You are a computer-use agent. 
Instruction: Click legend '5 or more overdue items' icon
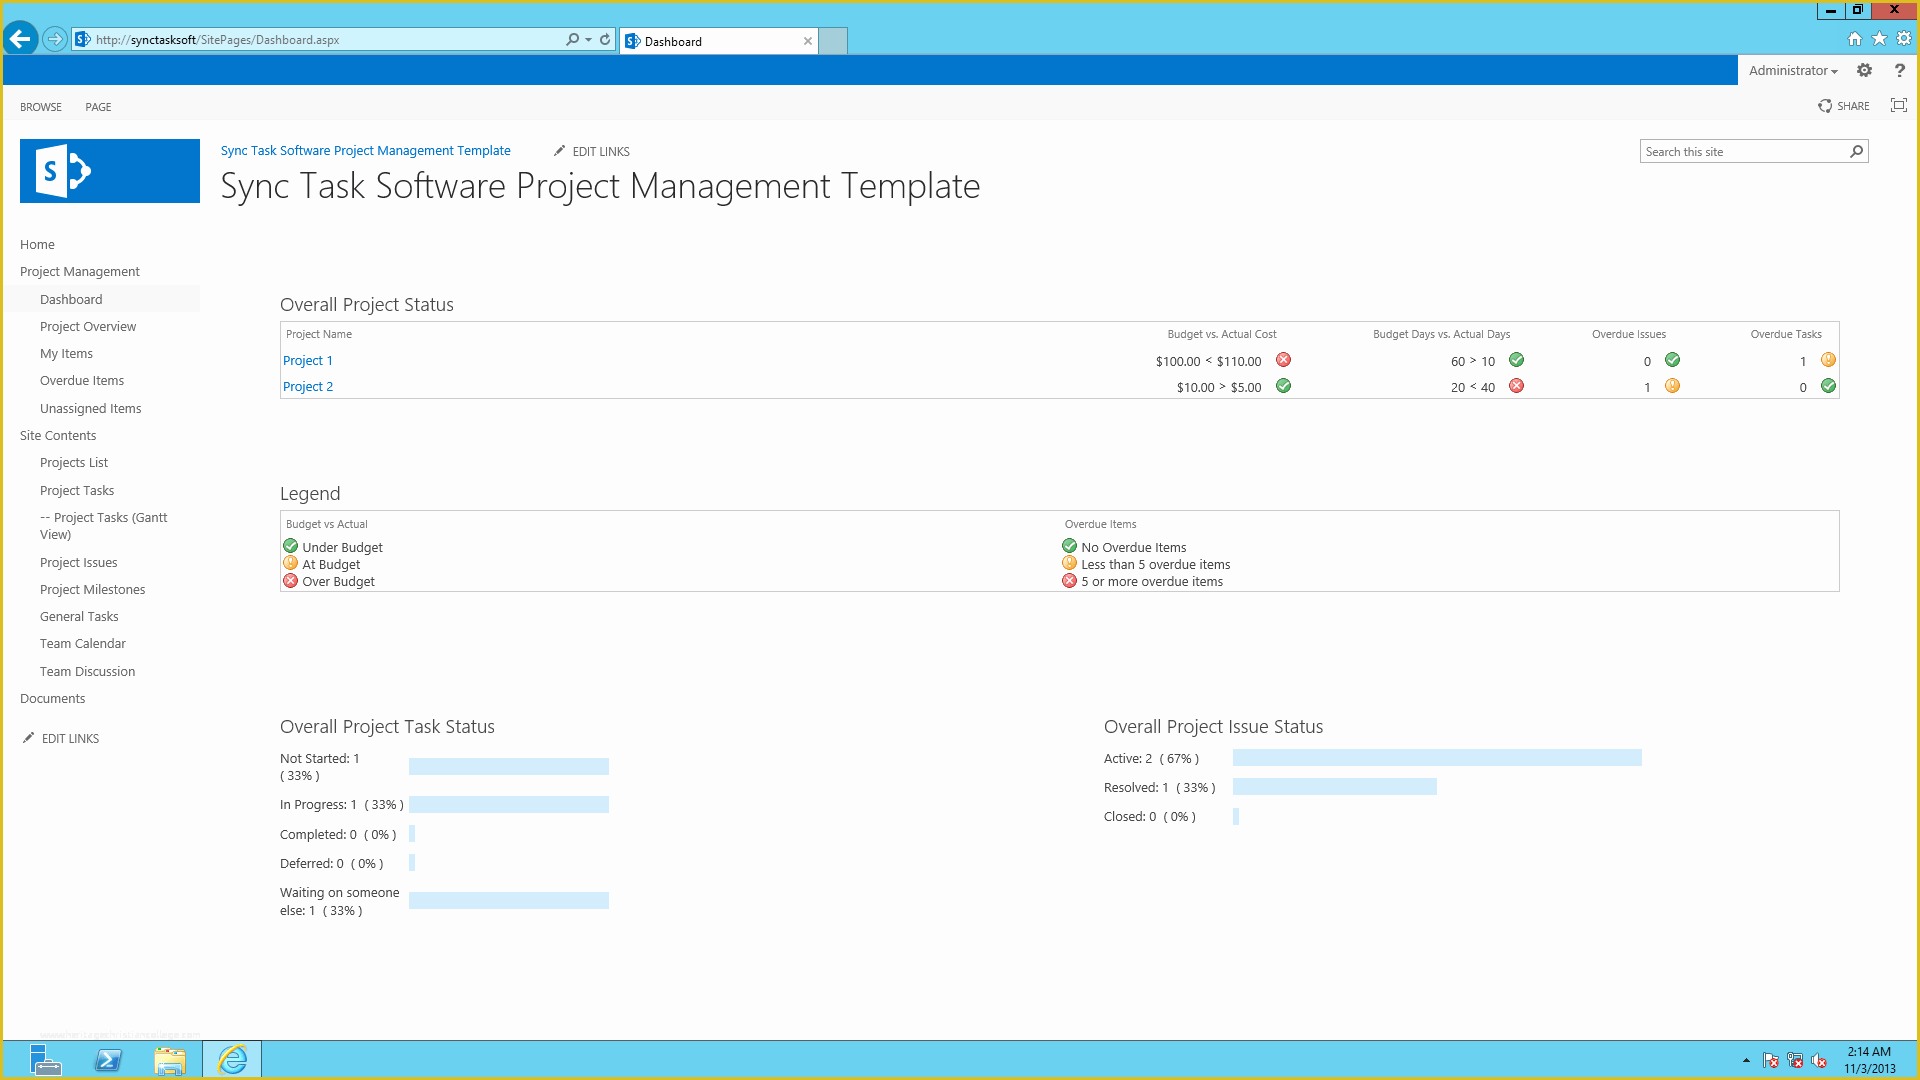1069,581
